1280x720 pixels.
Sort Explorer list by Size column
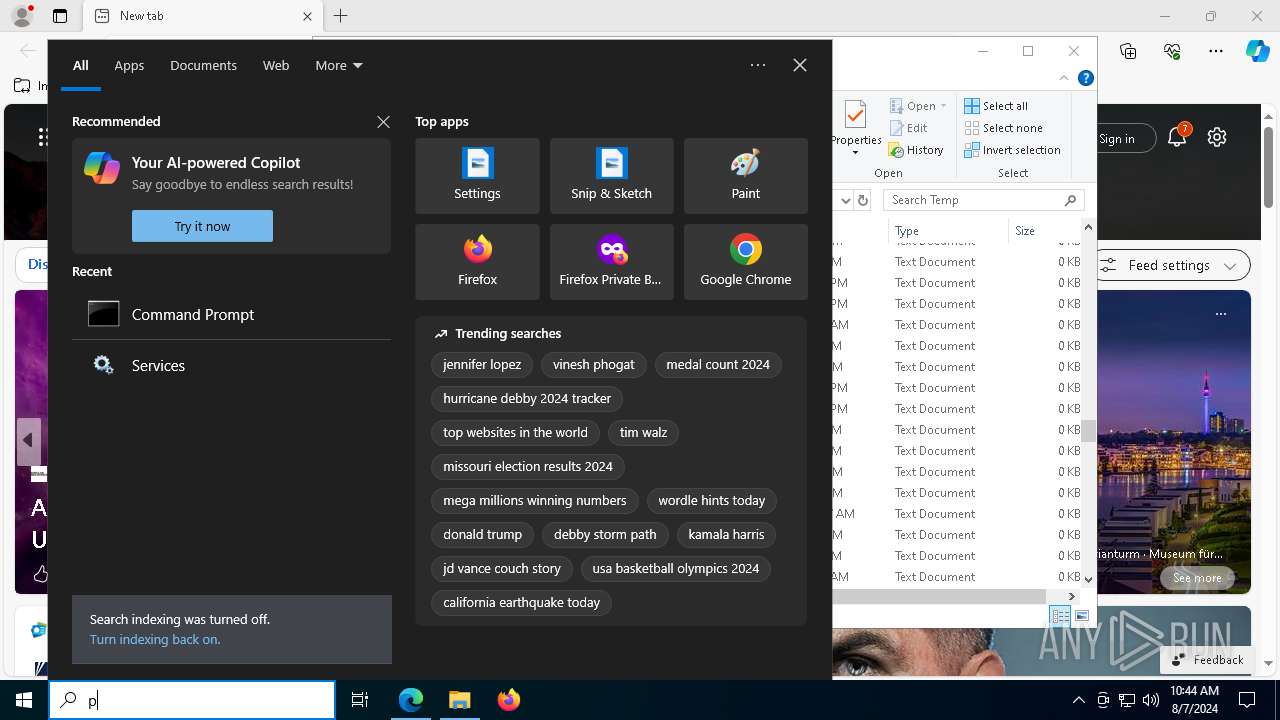[1045, 231]
